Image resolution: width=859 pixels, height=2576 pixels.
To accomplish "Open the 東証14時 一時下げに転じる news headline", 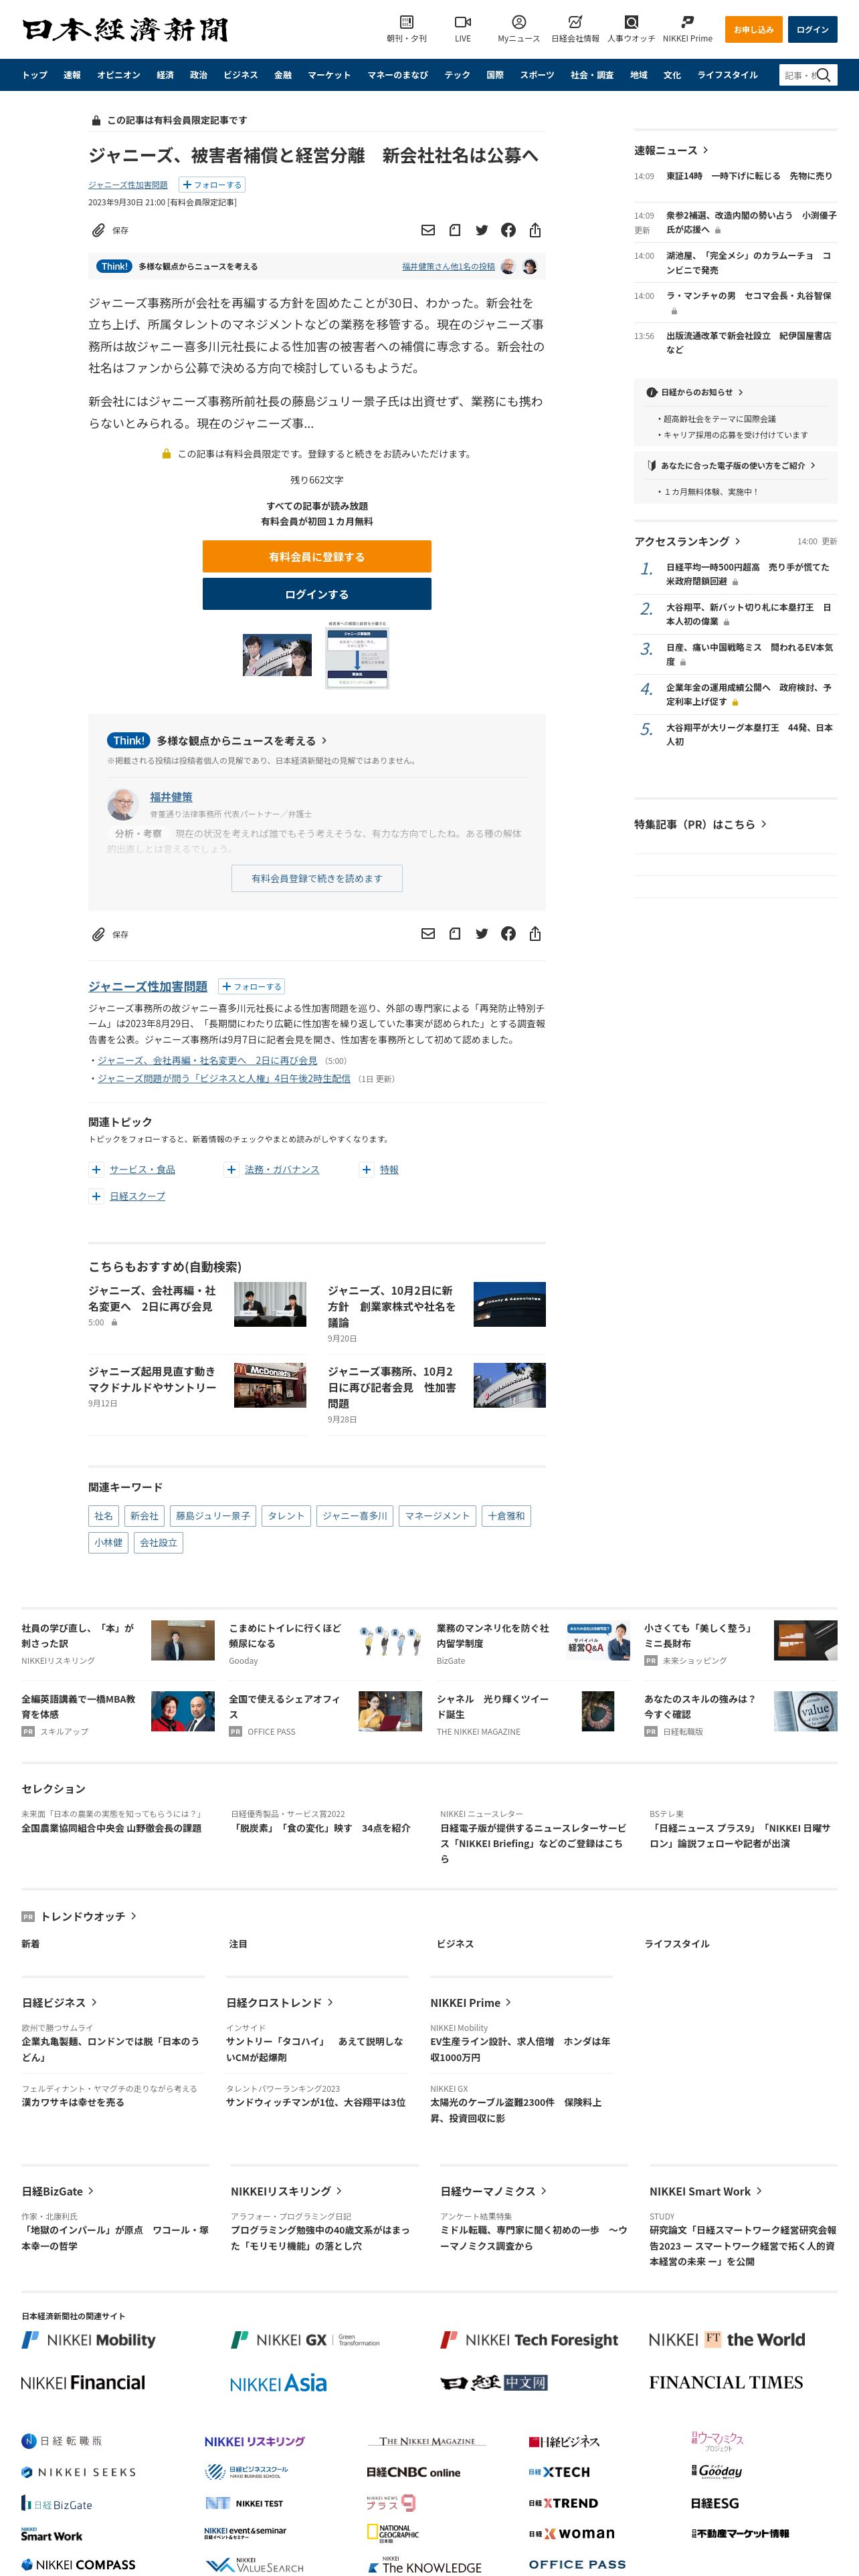I will 749,176.
